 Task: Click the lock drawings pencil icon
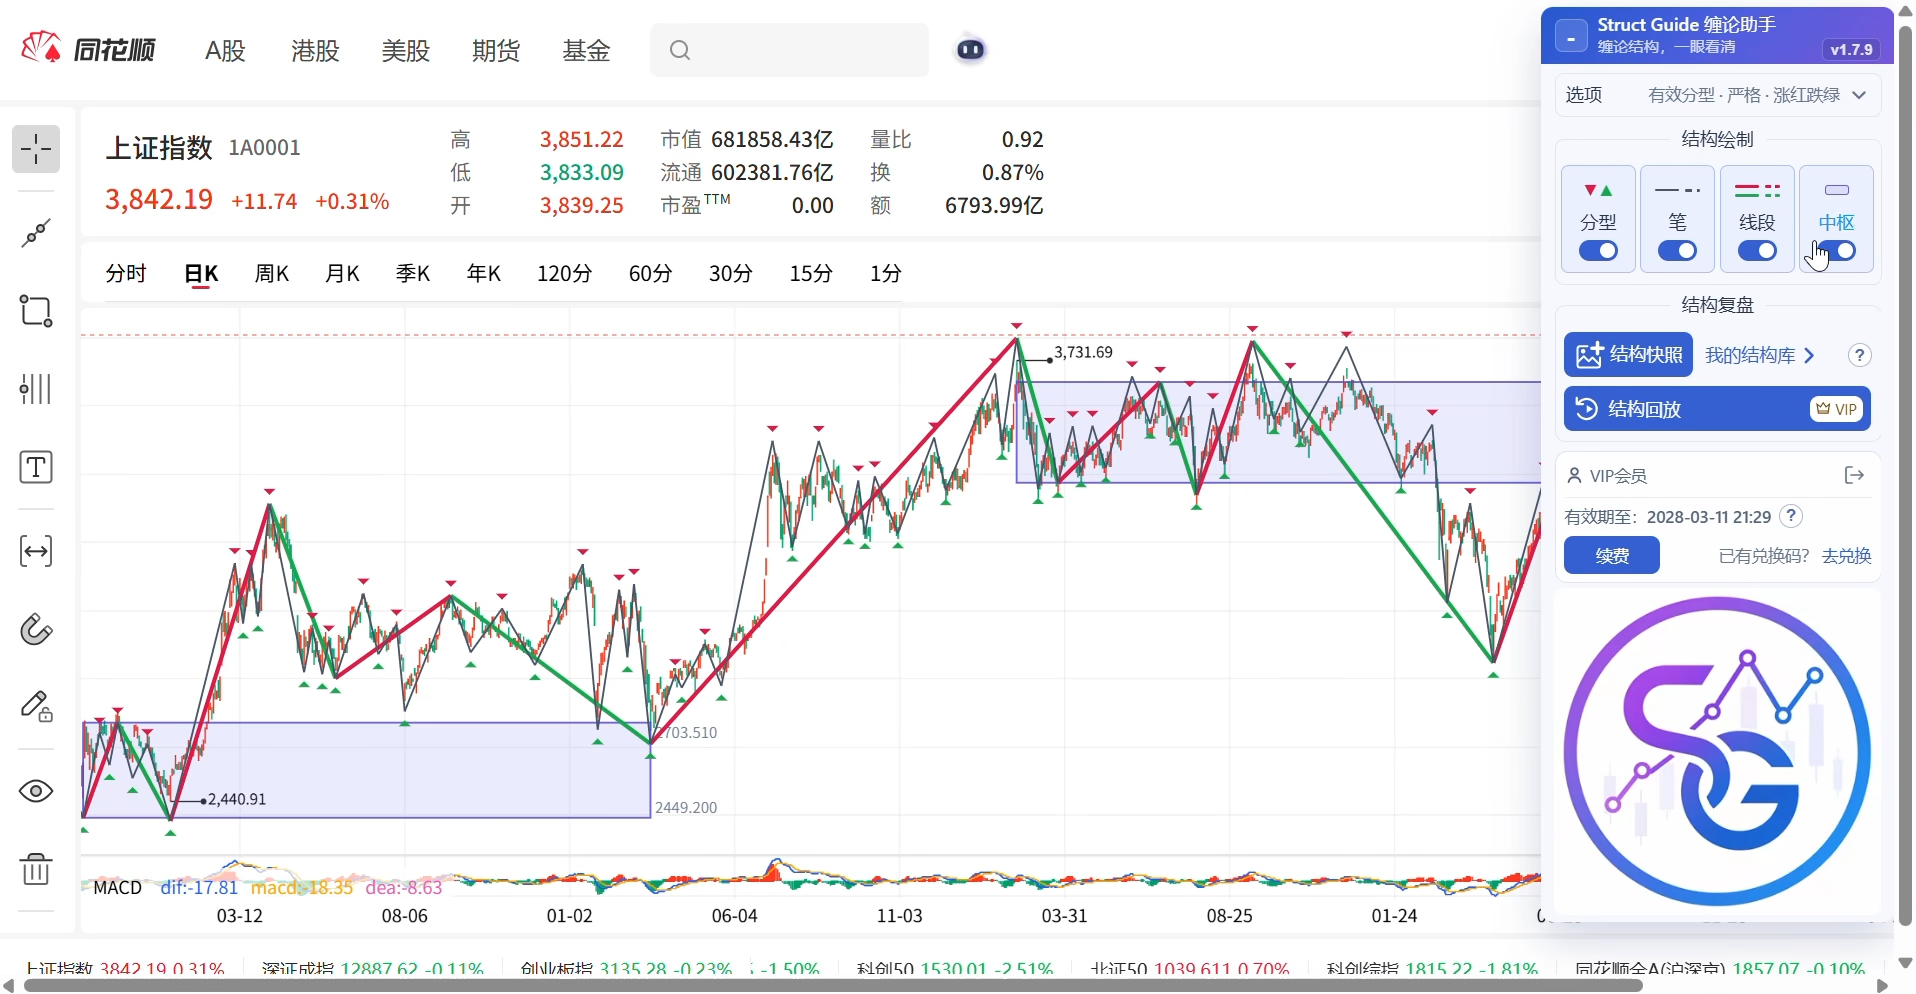click(x=36, y=707)
